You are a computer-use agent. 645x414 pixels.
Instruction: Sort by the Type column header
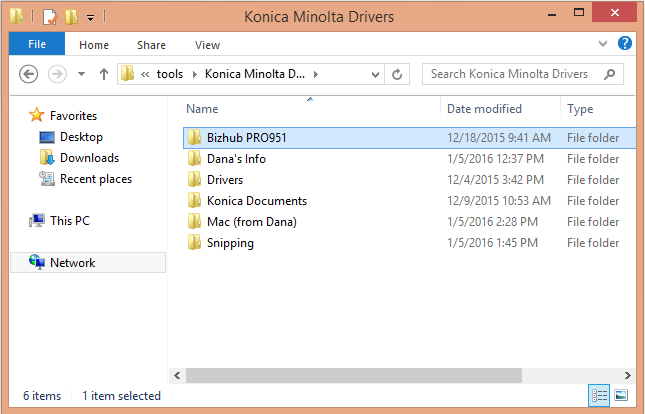click(580, 109)
